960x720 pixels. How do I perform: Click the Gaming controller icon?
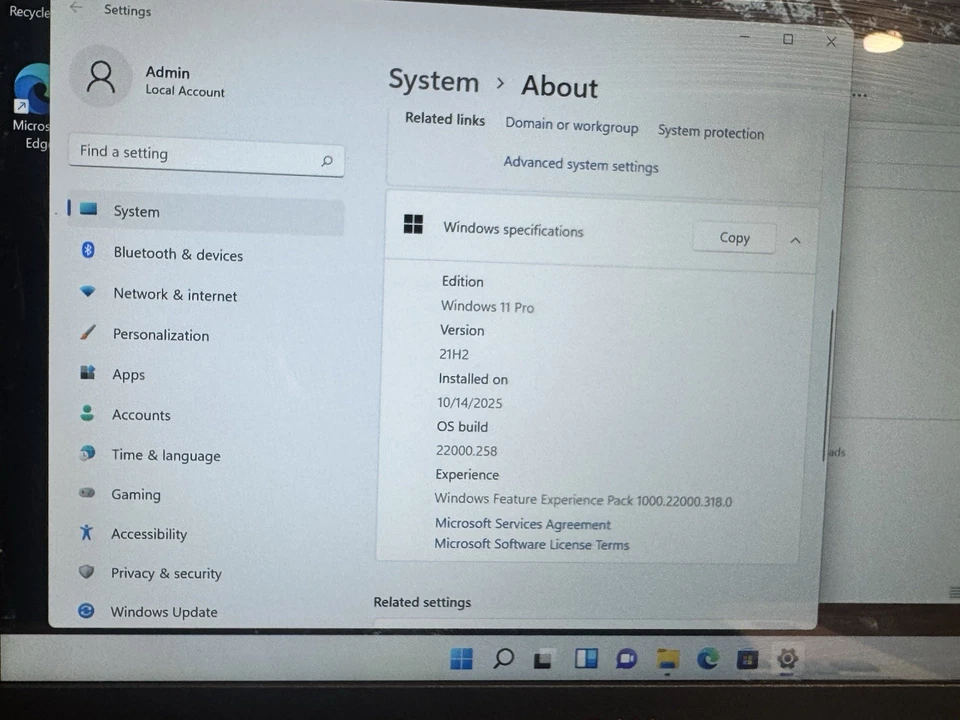(87, 492)
